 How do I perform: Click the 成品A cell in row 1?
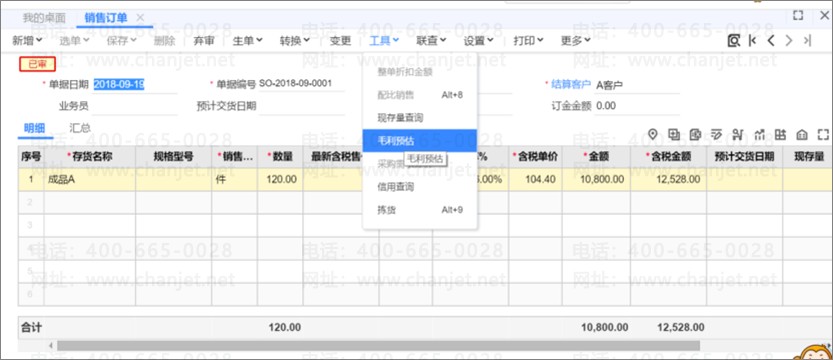90,179
